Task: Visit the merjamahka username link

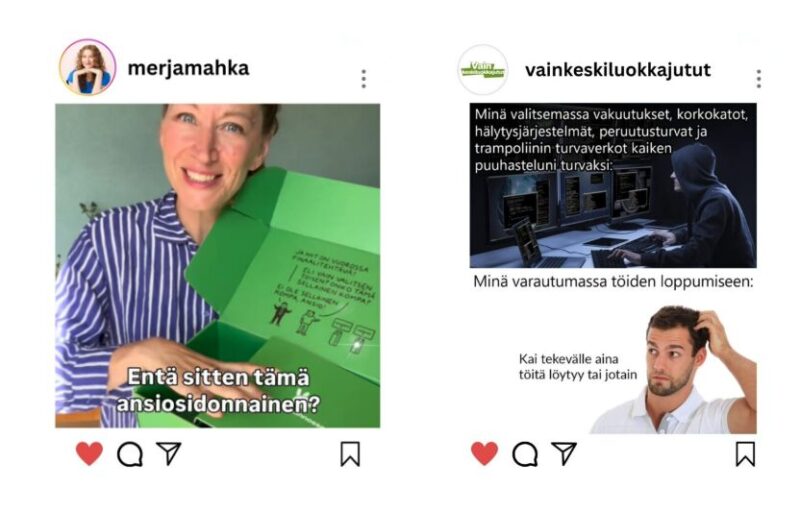Action: click(188, 68)
